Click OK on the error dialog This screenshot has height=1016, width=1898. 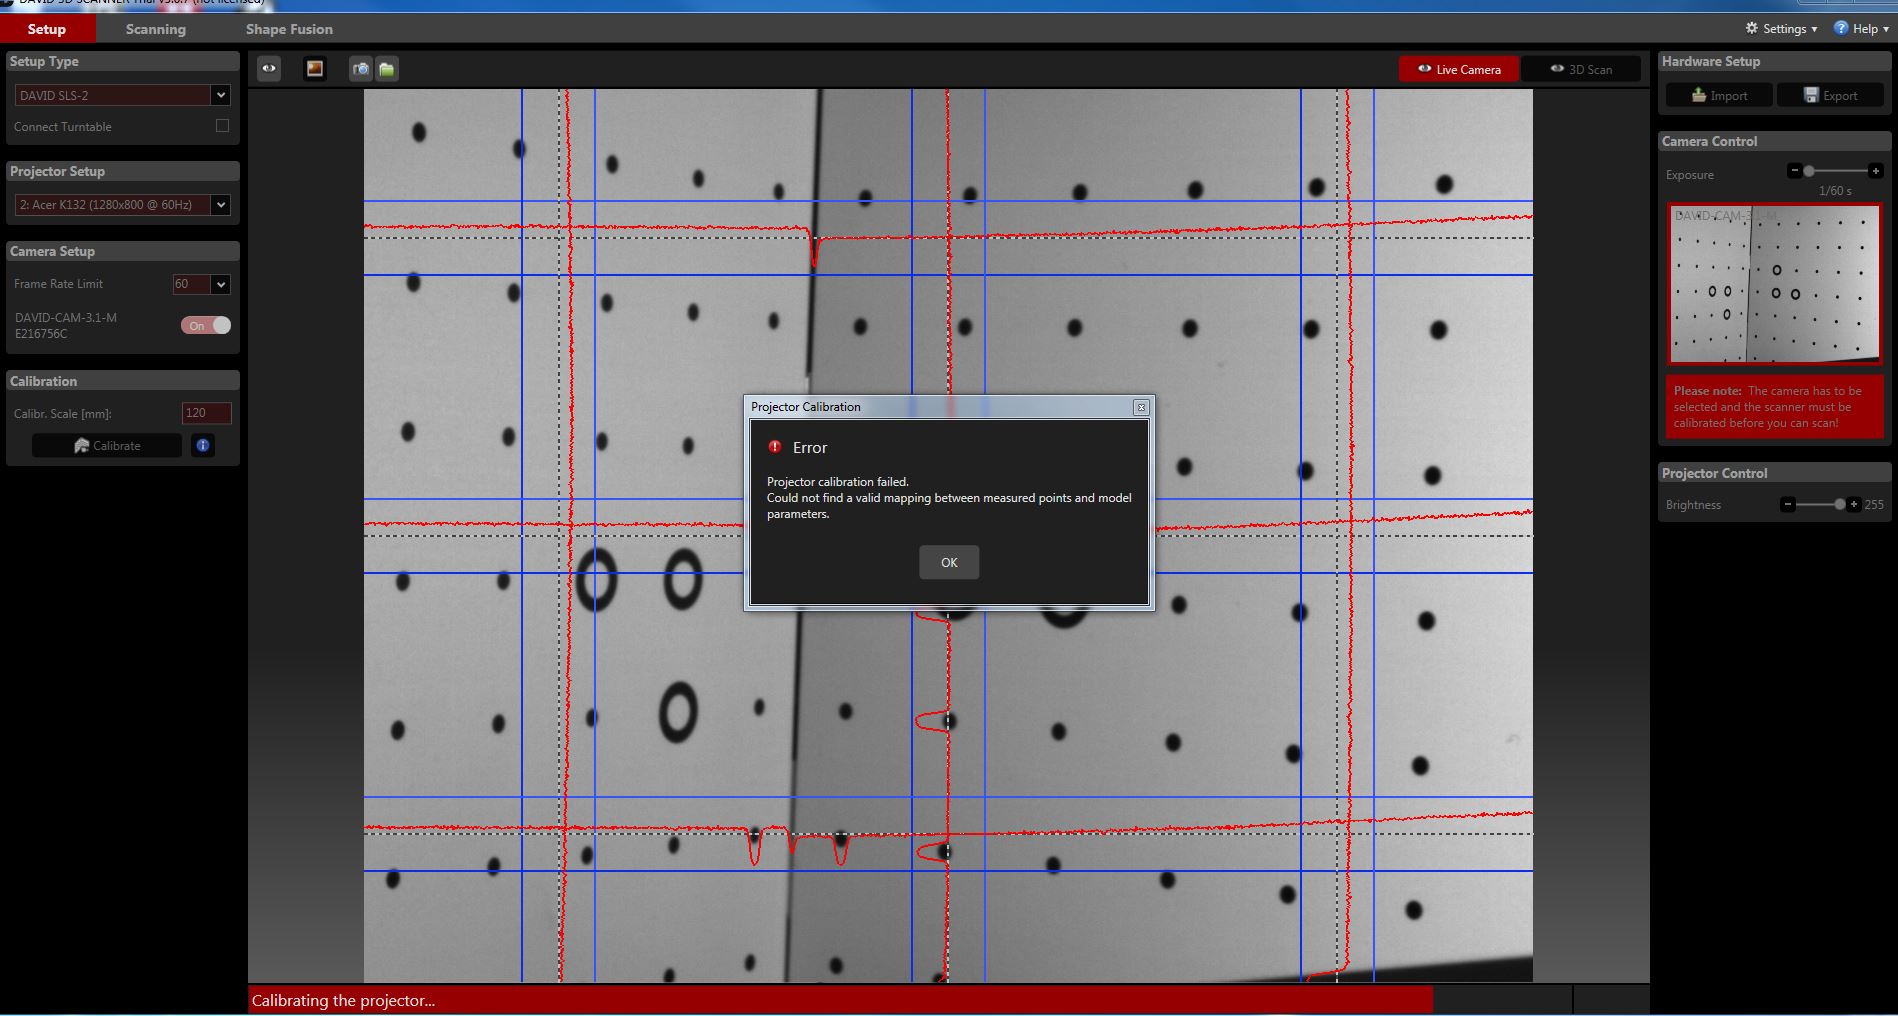949,562
